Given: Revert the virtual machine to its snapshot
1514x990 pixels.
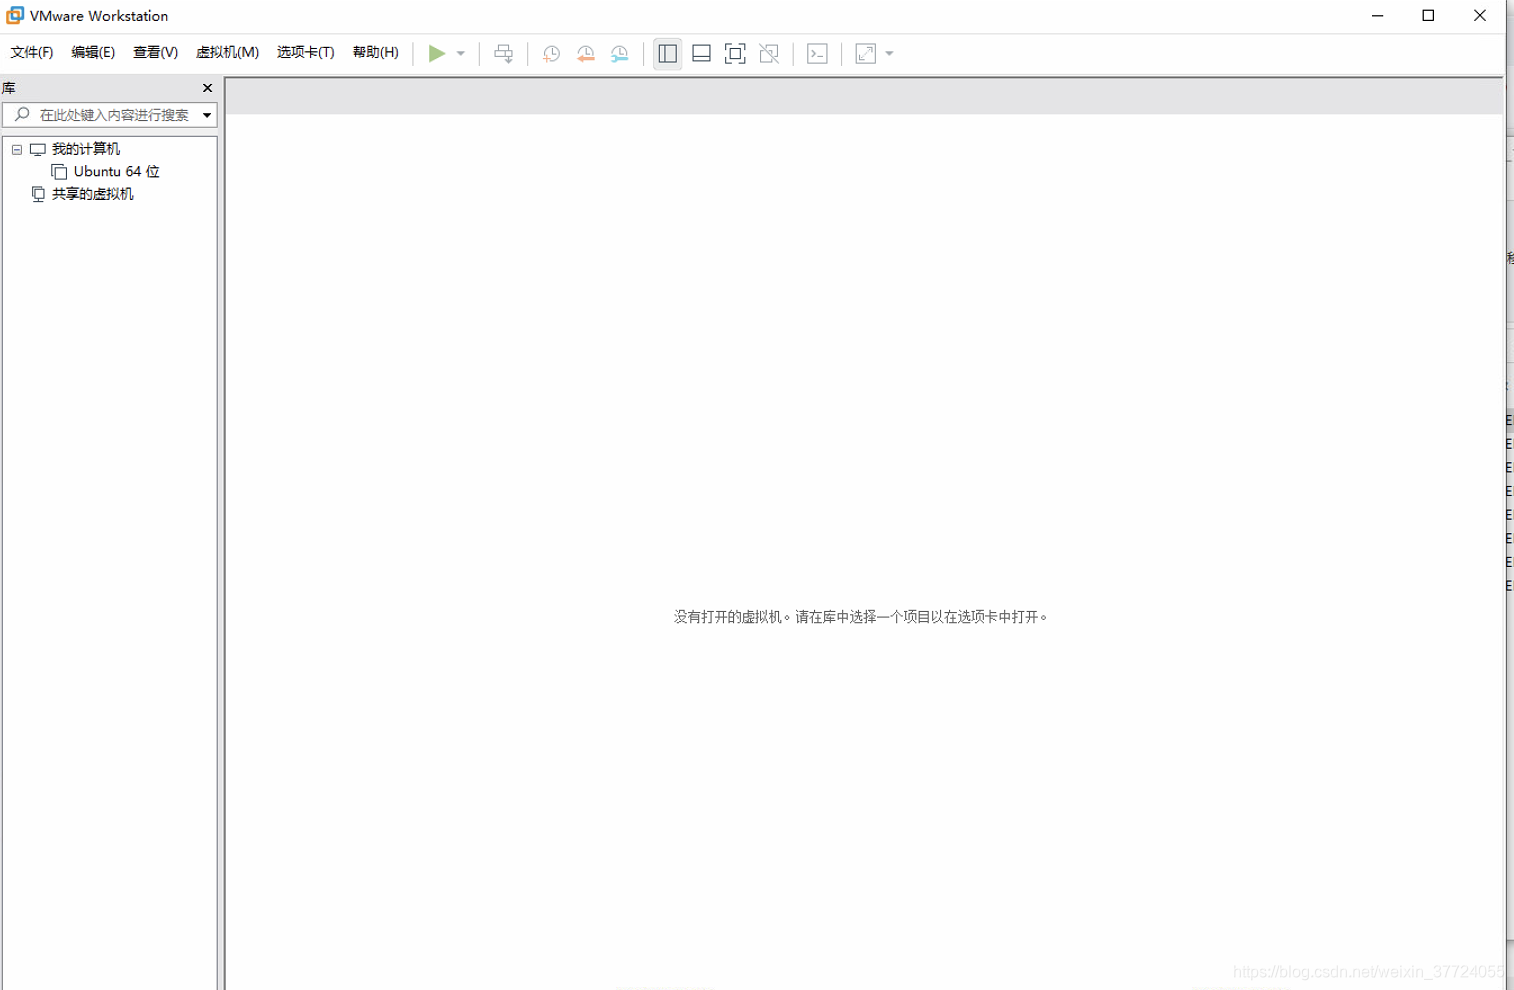Looking at the screenshot, I should tap(586, 54).
